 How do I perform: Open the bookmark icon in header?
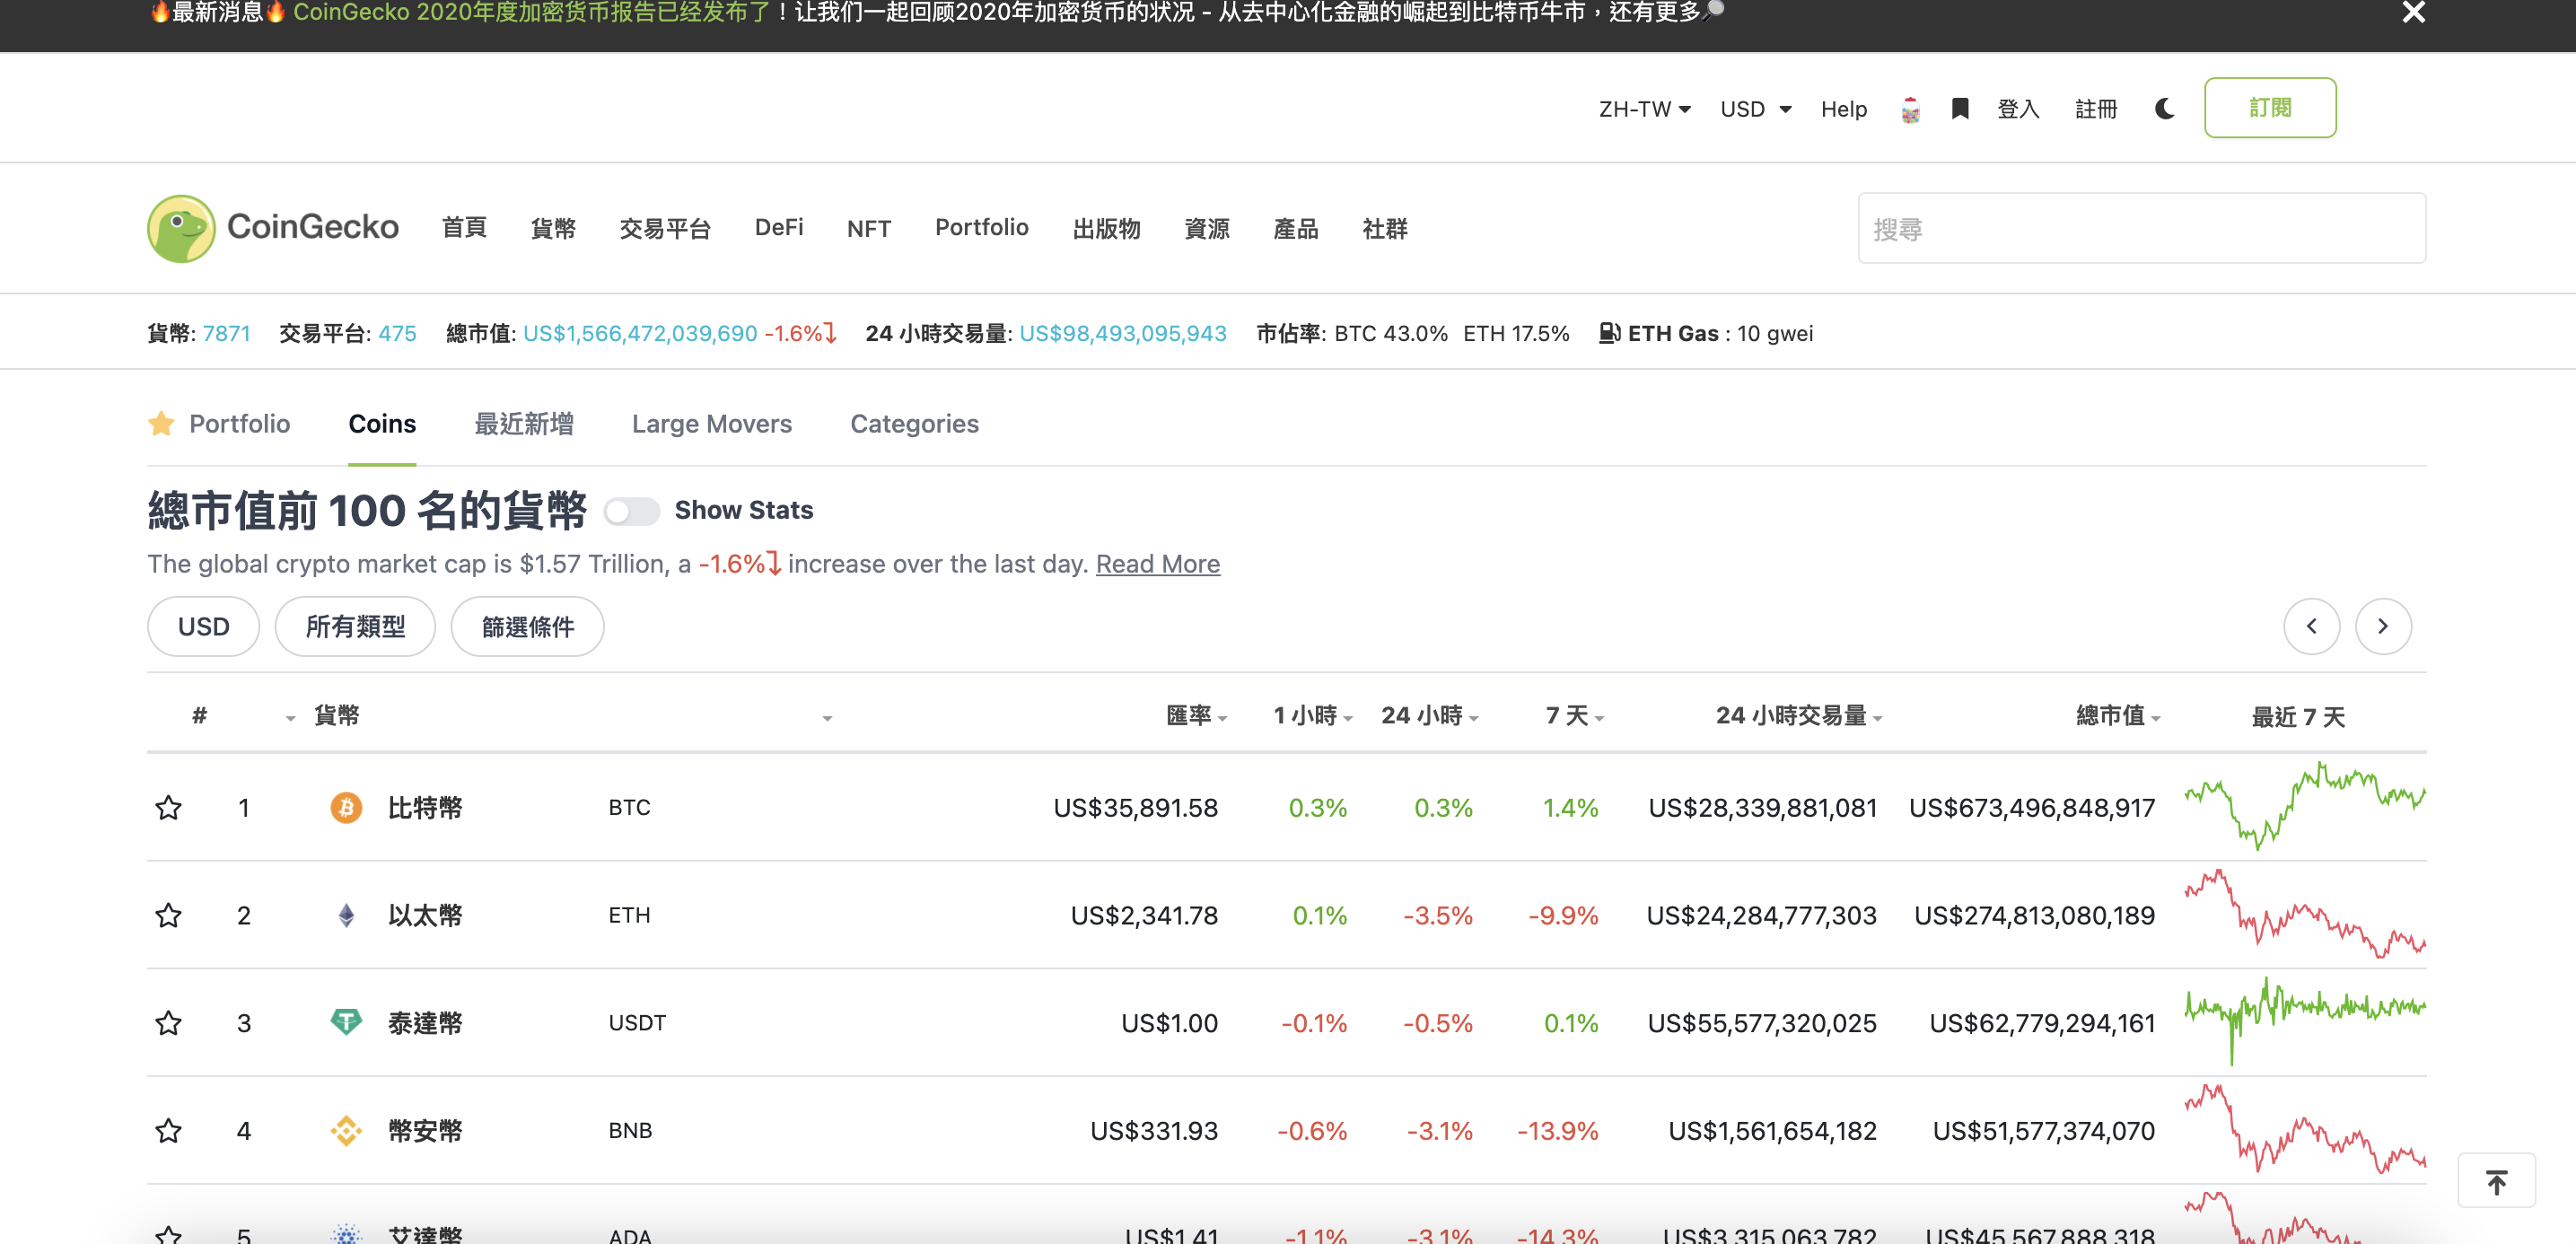(1960, 108)
